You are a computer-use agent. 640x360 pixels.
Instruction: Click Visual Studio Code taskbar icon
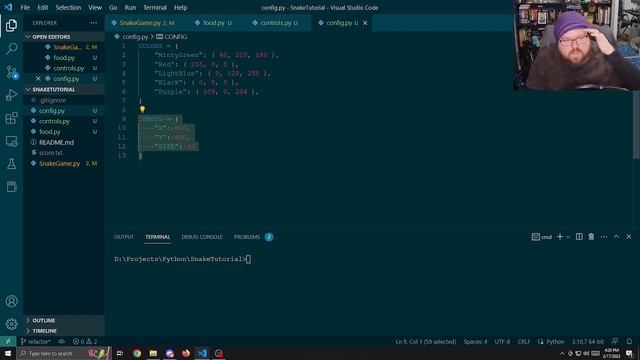click(x=202, y=353)
